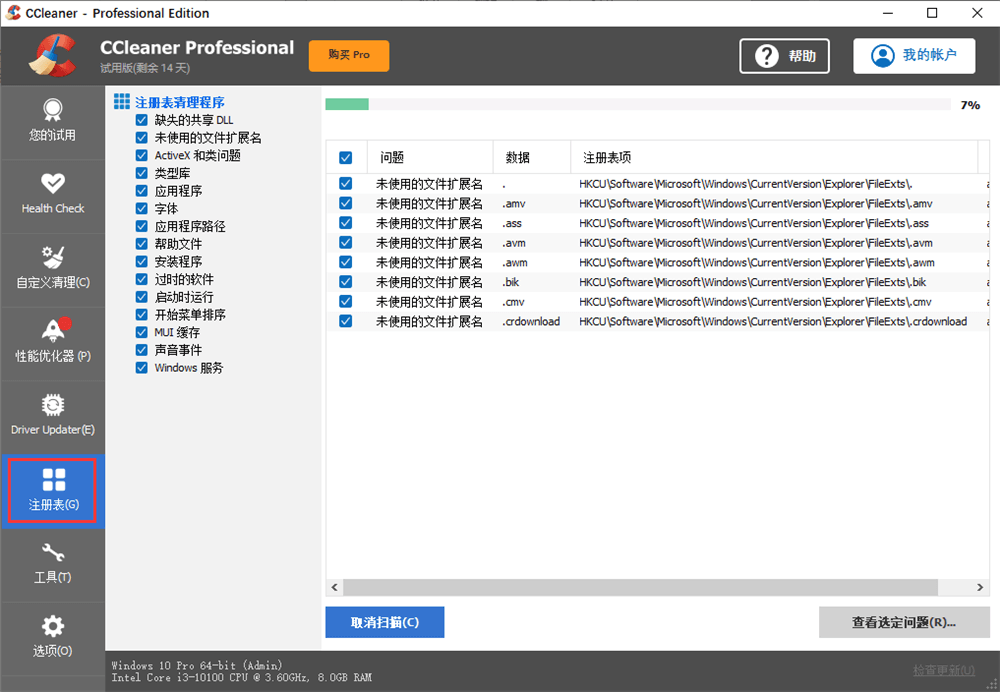Uncheck 缺失的共享 DLL checkbox
This screenshot has height=692, width=1000.
point(142,120)
